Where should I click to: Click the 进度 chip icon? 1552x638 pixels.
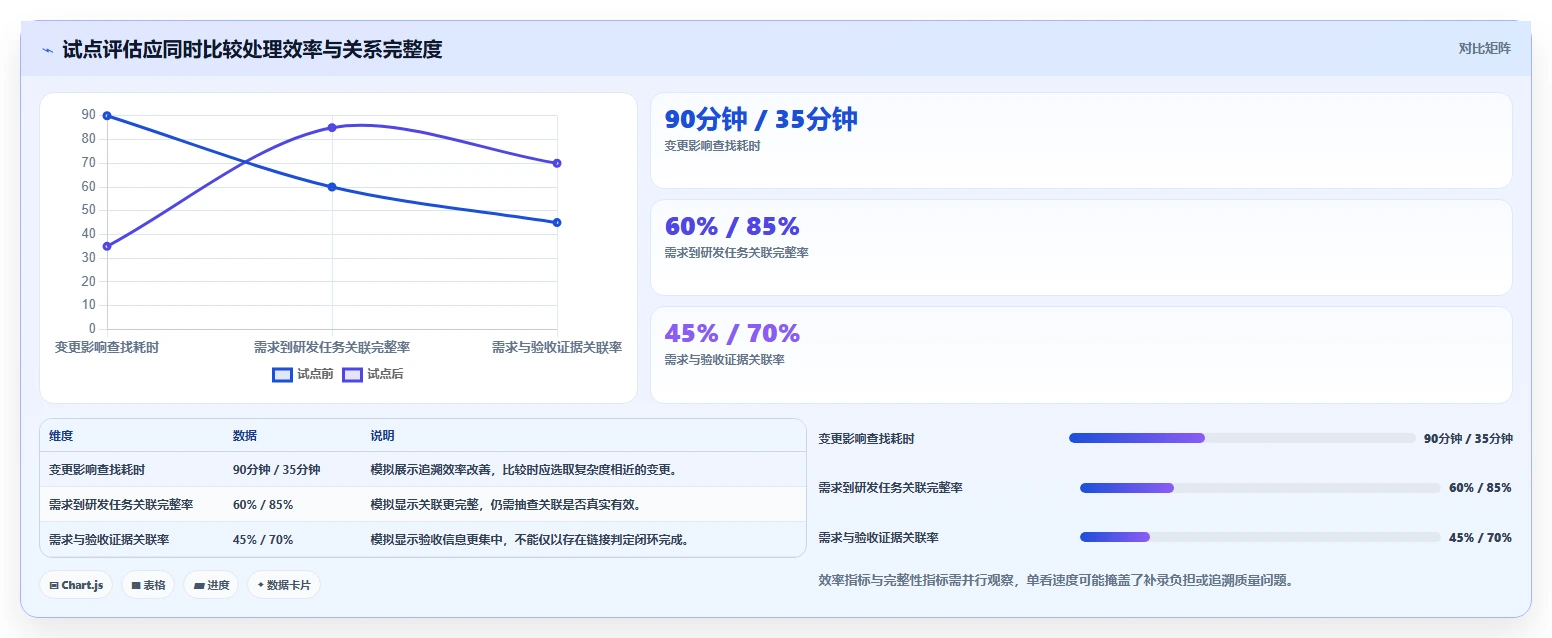click(x=199, y=585)
